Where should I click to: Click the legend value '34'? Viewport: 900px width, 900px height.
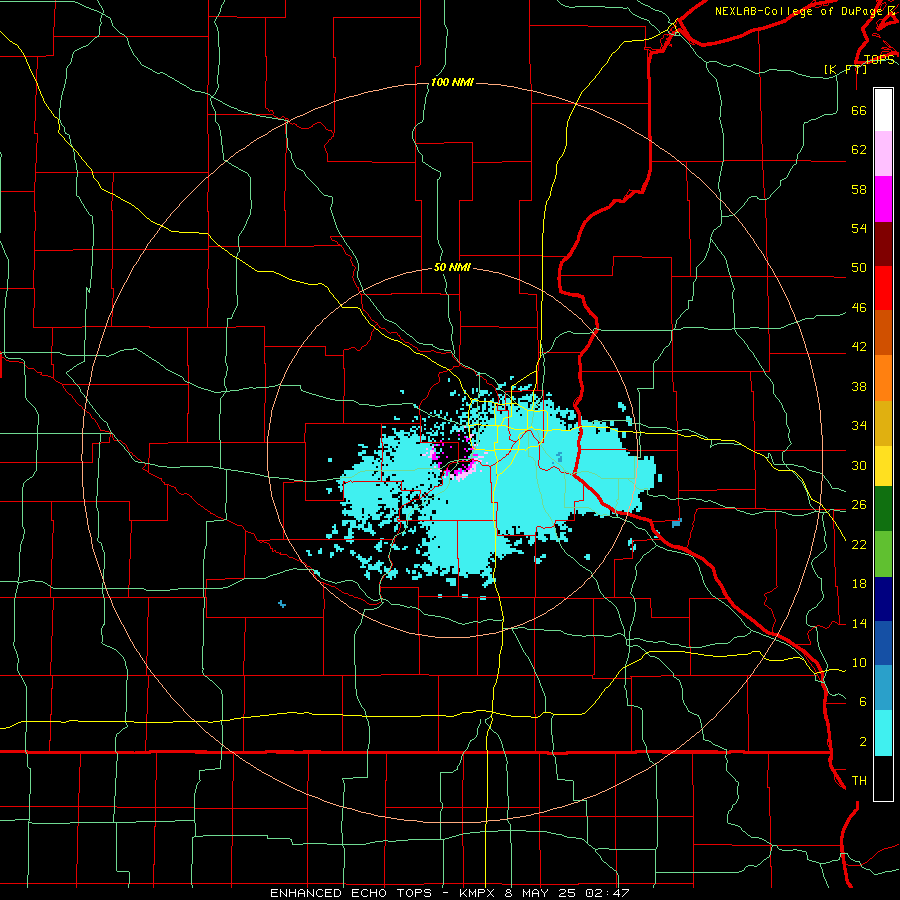859,425
